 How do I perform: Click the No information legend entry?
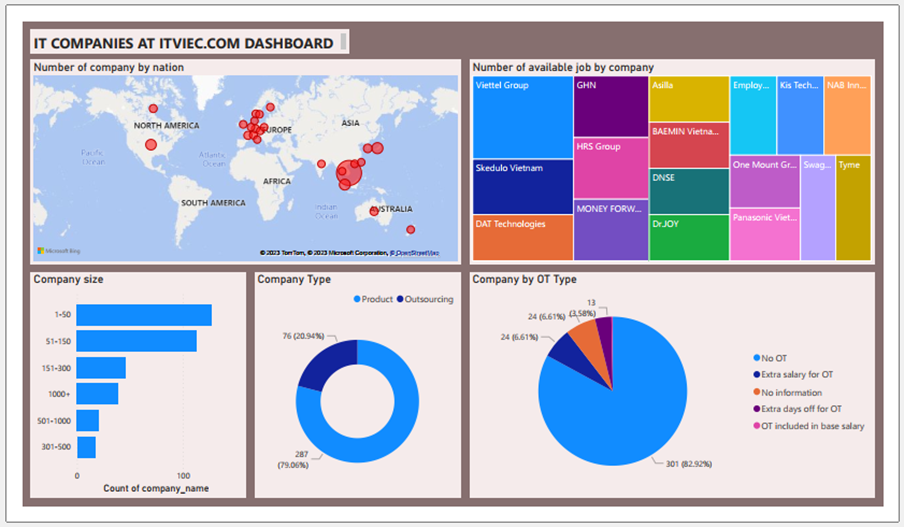[788, 392]
